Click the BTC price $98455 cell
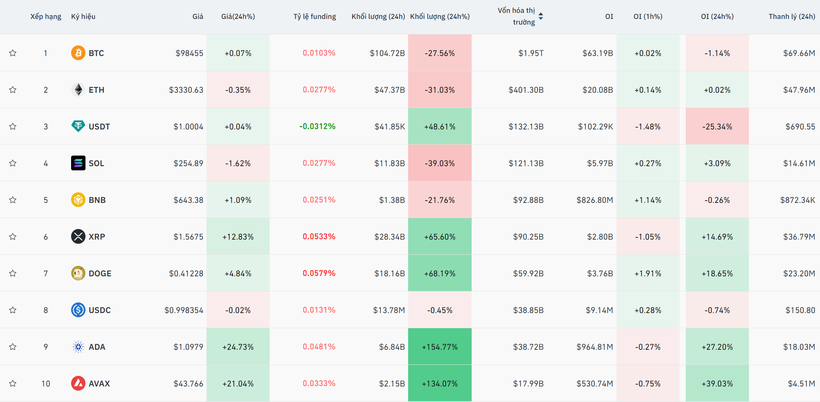This screenshot has height=402, width=820. point(188,53)
